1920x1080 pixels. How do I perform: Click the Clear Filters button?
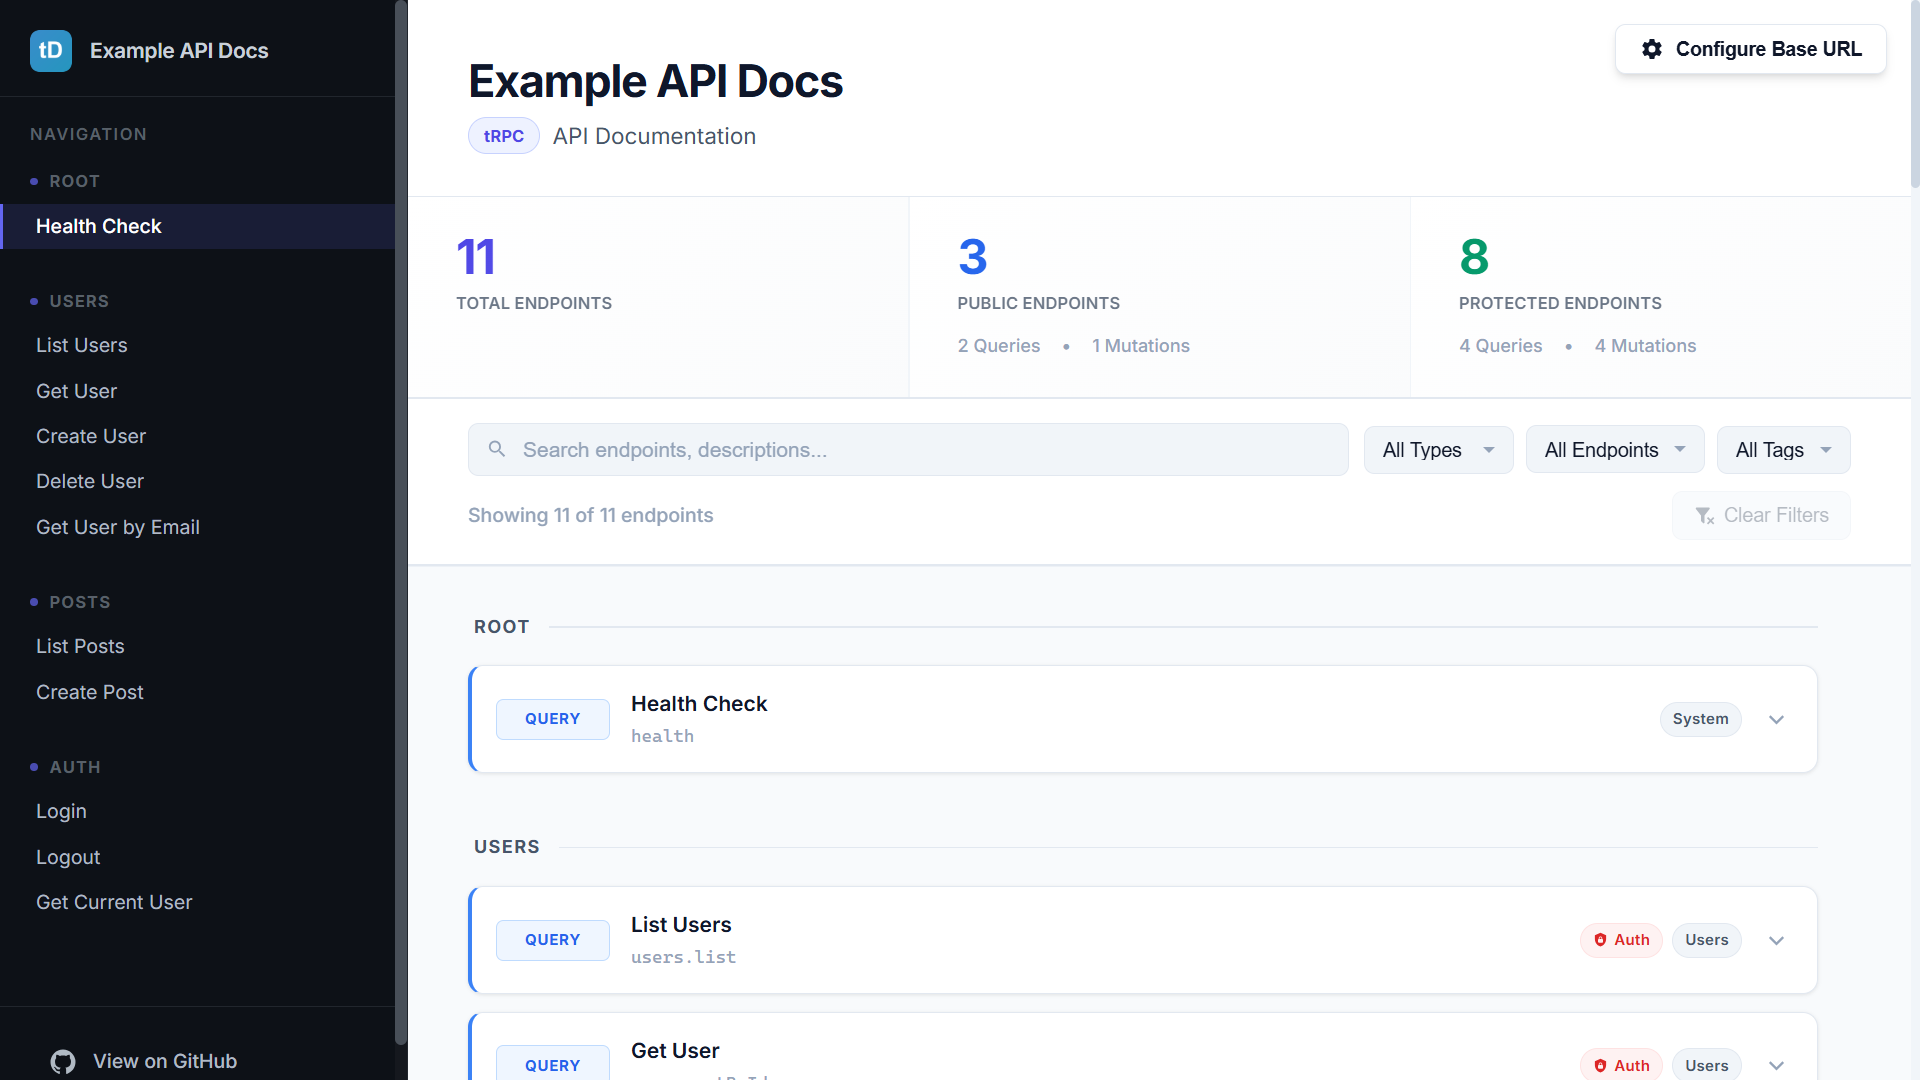(x=1761, y=516)
